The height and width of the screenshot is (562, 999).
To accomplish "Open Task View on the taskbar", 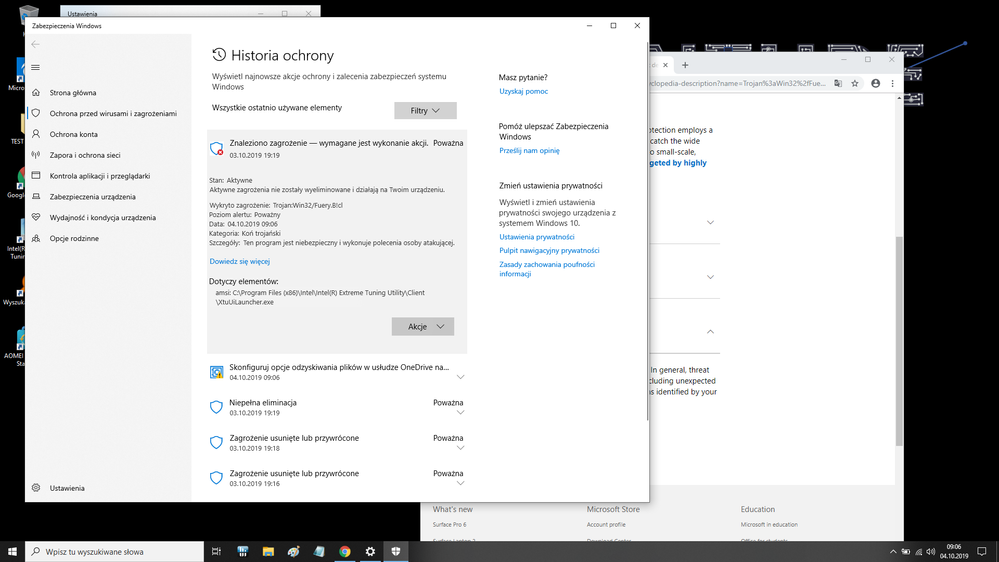I will pos(217,551).
